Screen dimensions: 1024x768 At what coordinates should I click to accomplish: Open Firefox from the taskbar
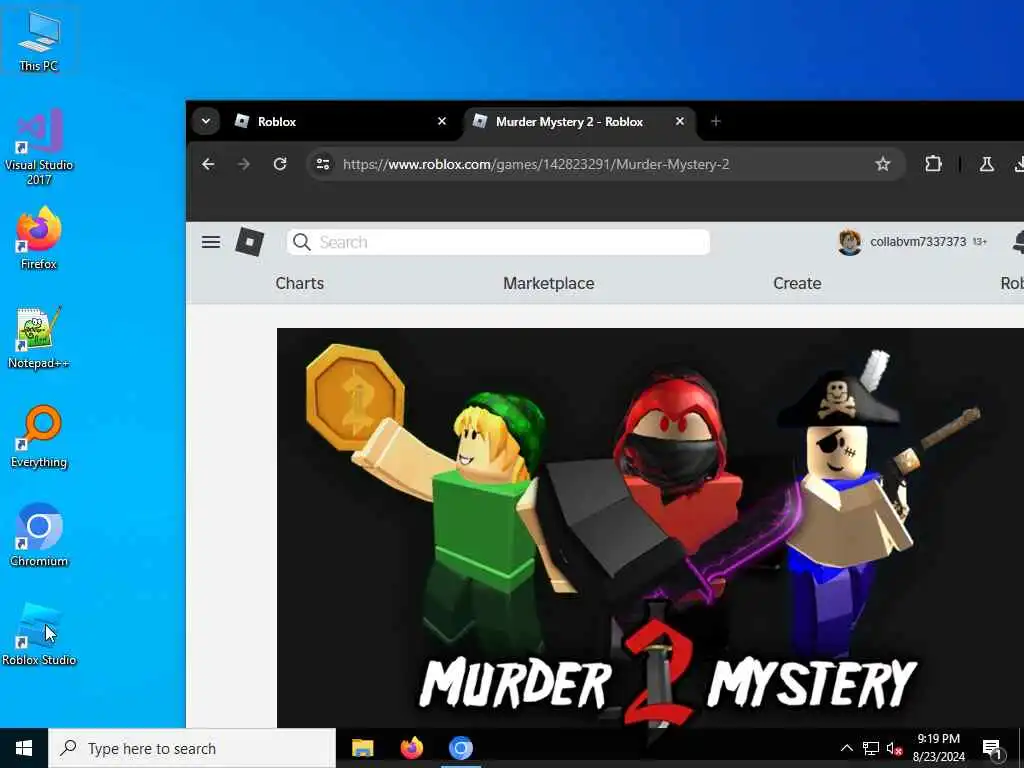coord(411,748)
